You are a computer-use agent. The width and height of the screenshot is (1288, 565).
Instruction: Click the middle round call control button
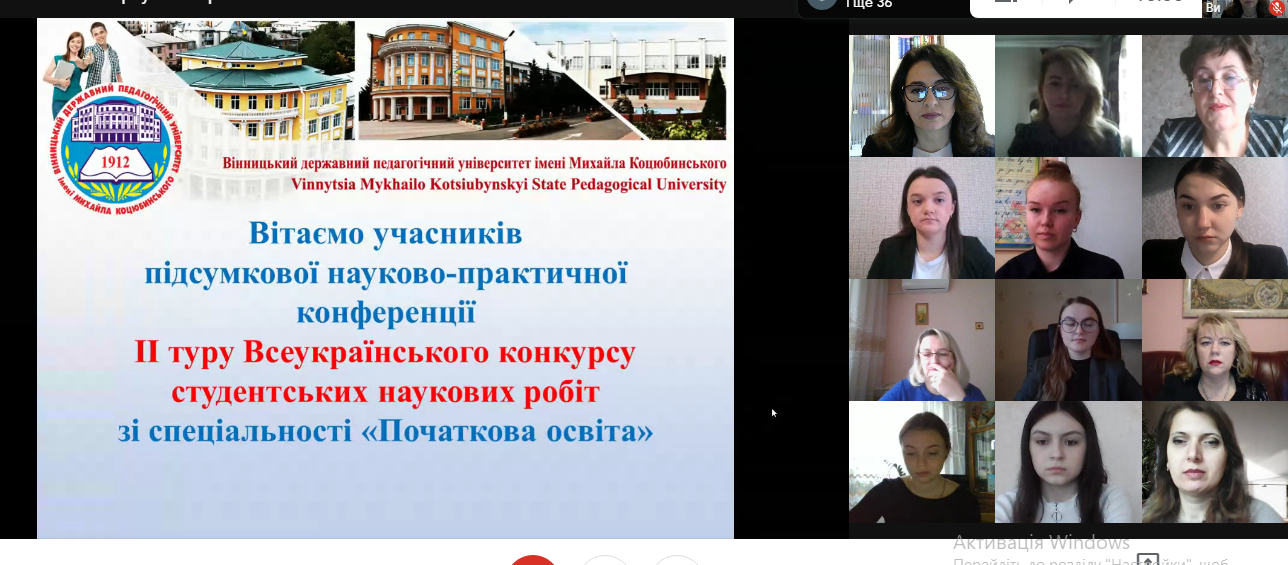coord(605,560)
